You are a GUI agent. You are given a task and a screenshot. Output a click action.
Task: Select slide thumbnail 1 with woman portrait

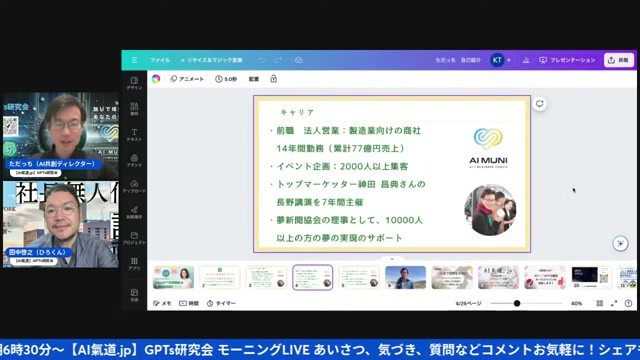[x=173, y=278]
